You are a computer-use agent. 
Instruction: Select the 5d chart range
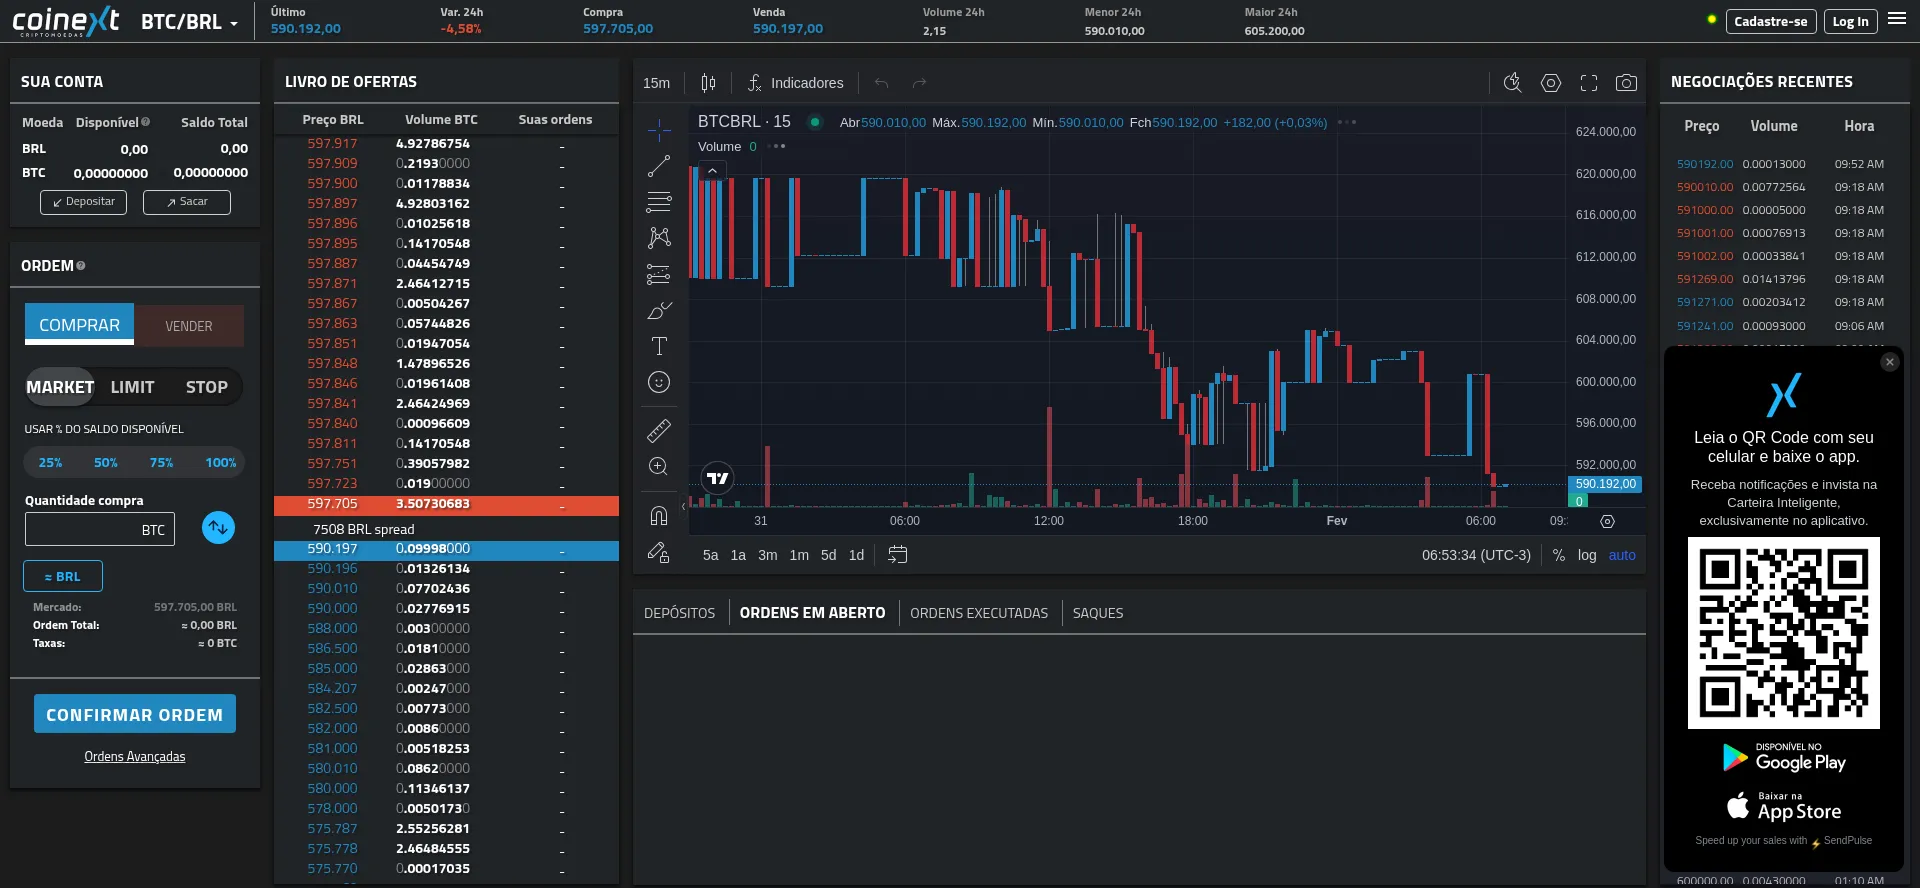coord(829,555)
